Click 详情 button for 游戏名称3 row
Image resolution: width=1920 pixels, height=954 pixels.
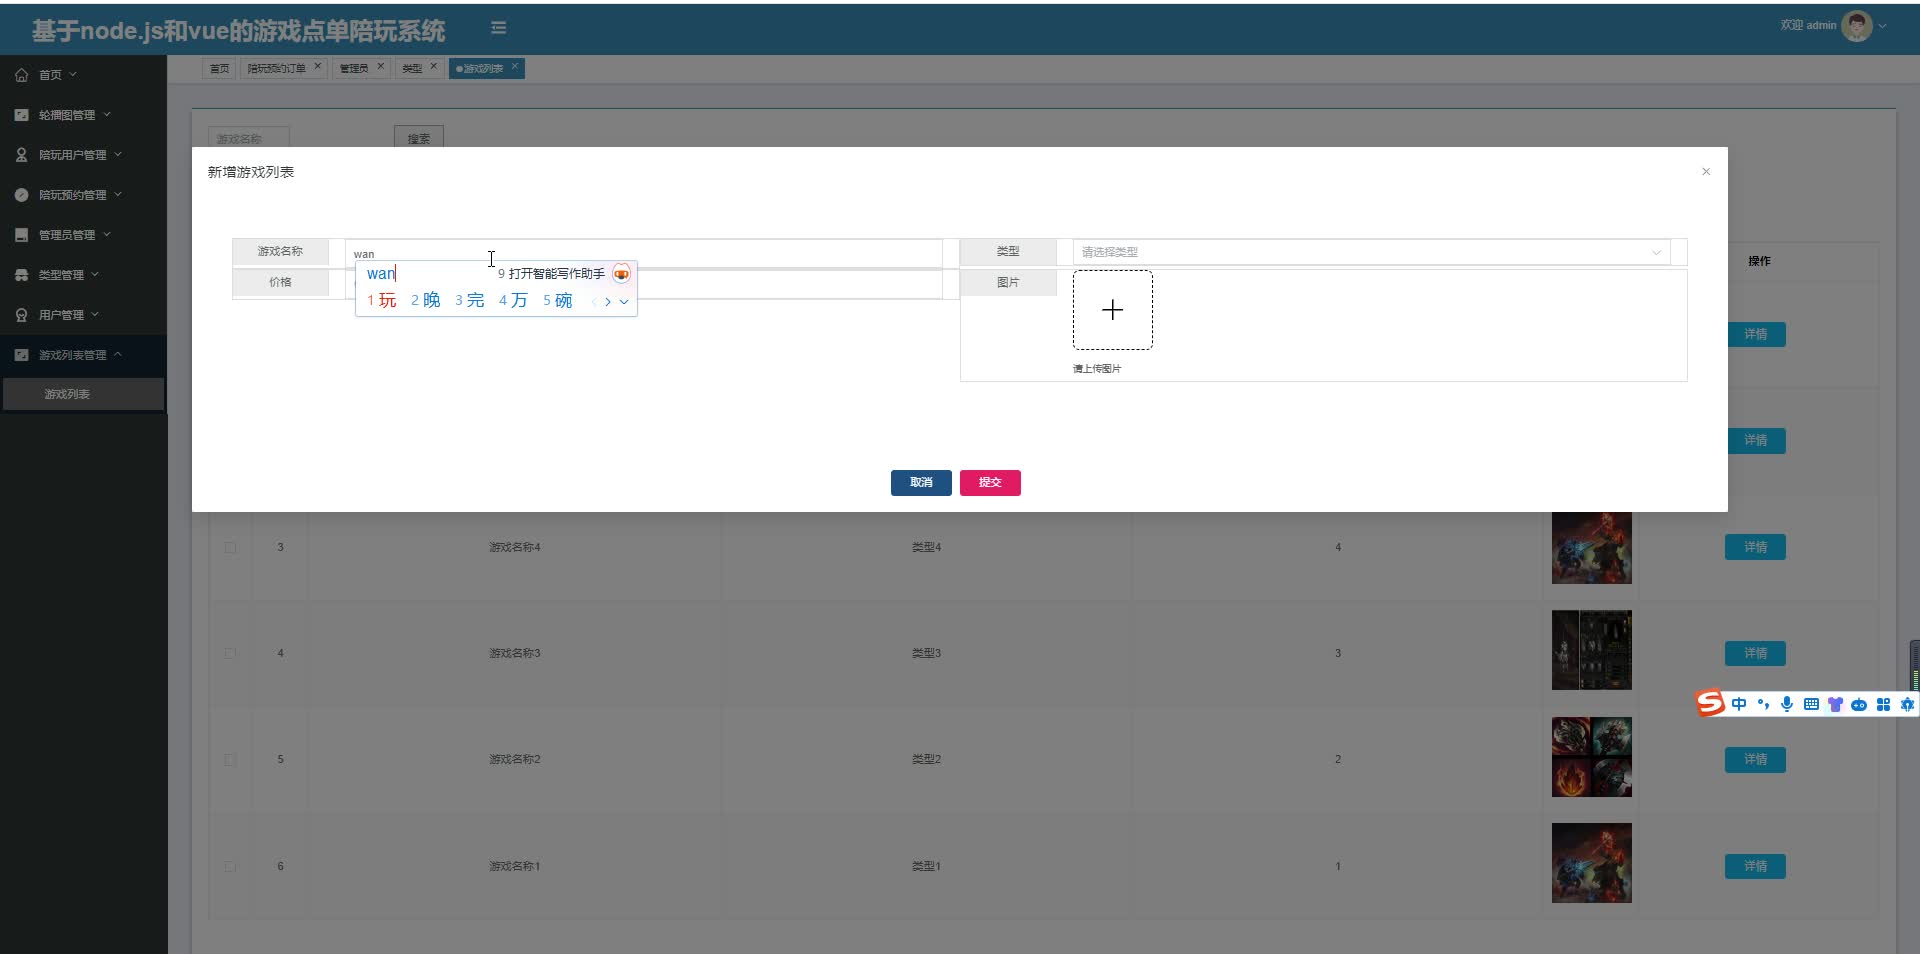tap(1755, 653)
